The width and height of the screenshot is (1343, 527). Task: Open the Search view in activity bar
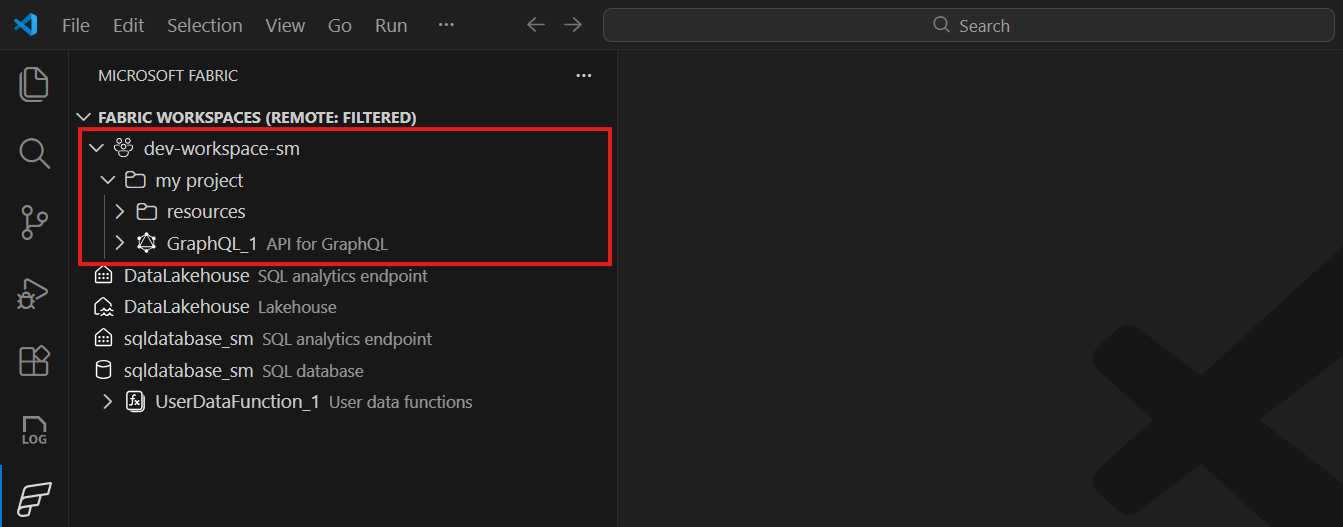pos(34,153)
